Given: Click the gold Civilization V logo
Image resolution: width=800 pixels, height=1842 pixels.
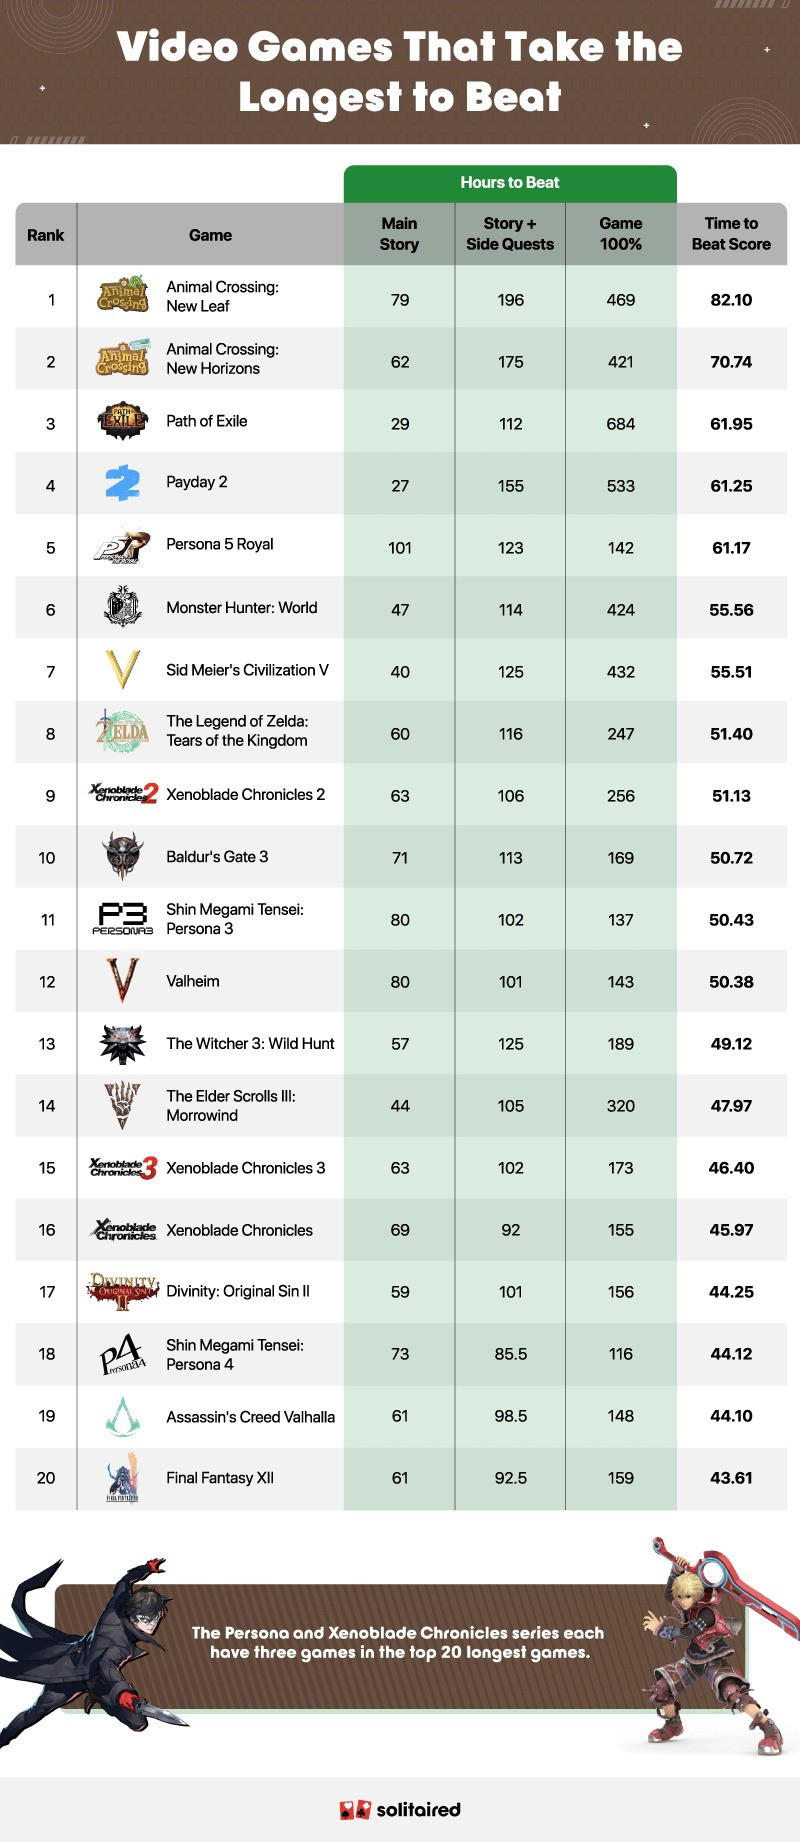Looking at the screenshot, I should pos(123,670).
